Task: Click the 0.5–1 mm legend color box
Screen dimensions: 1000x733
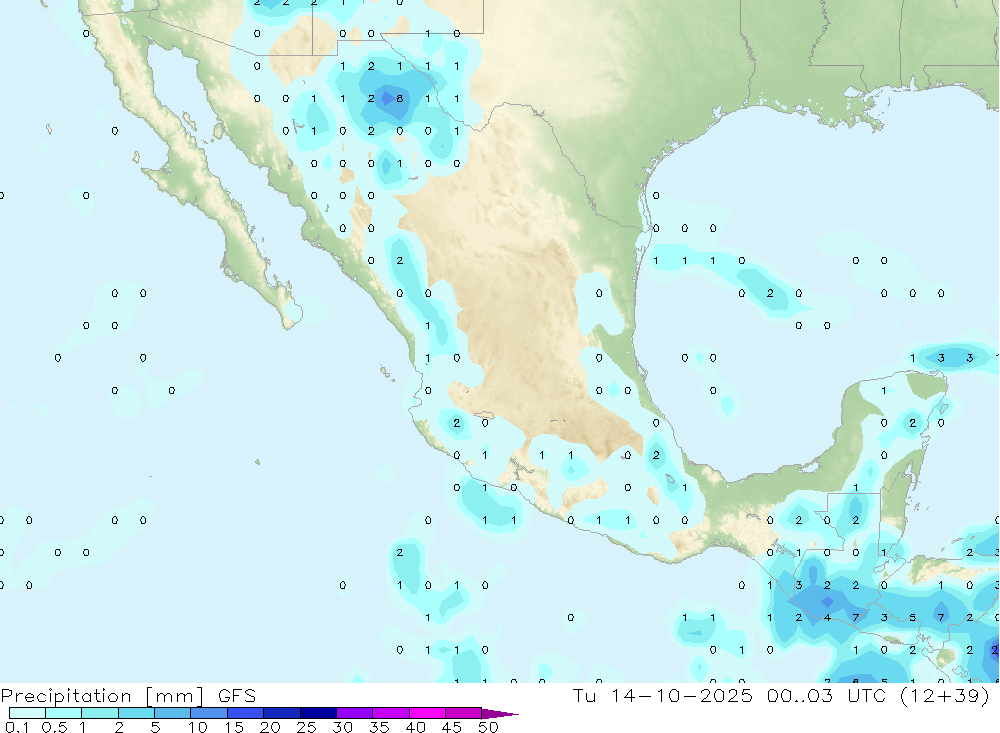Action: [64, 713]
